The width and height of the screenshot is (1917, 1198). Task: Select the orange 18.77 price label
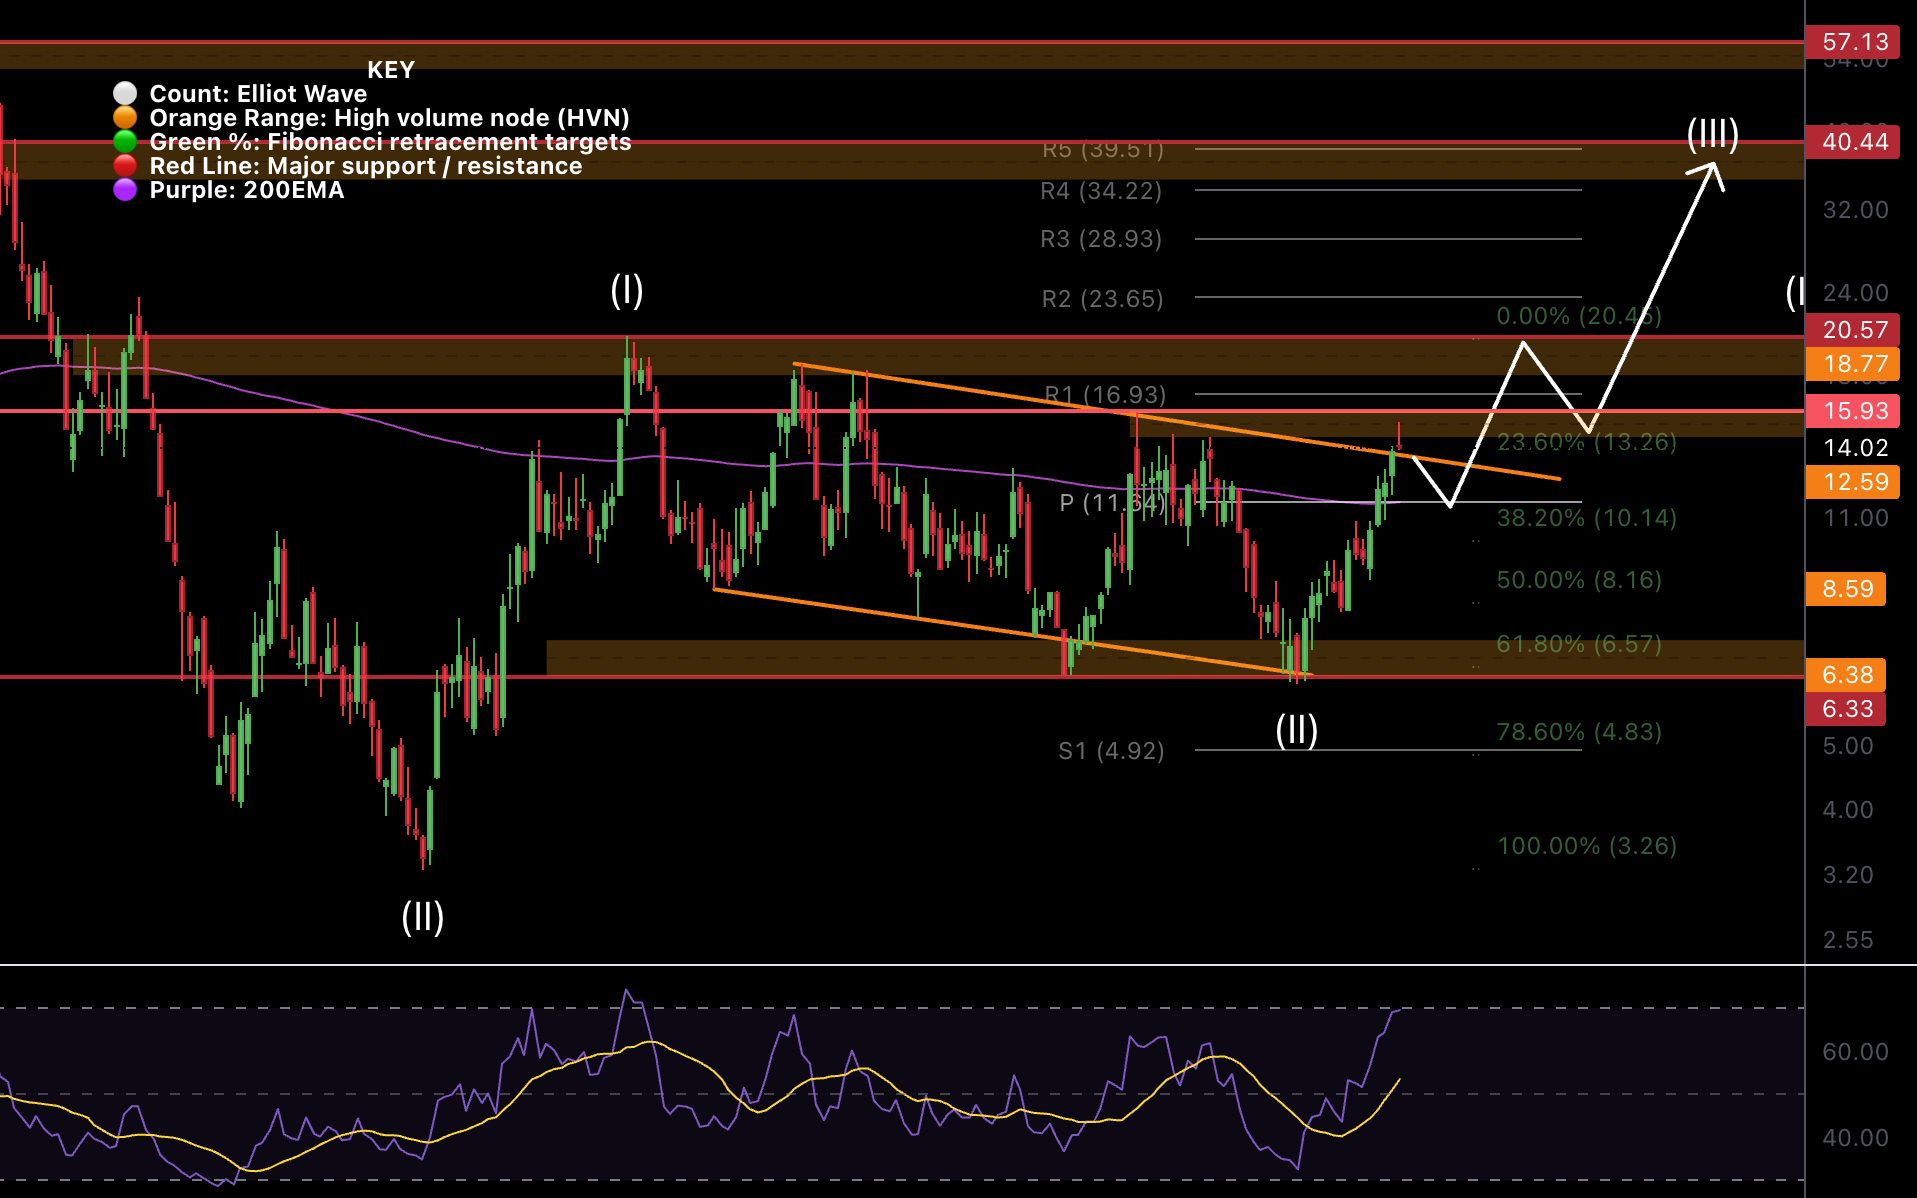tap(1855, 364)
